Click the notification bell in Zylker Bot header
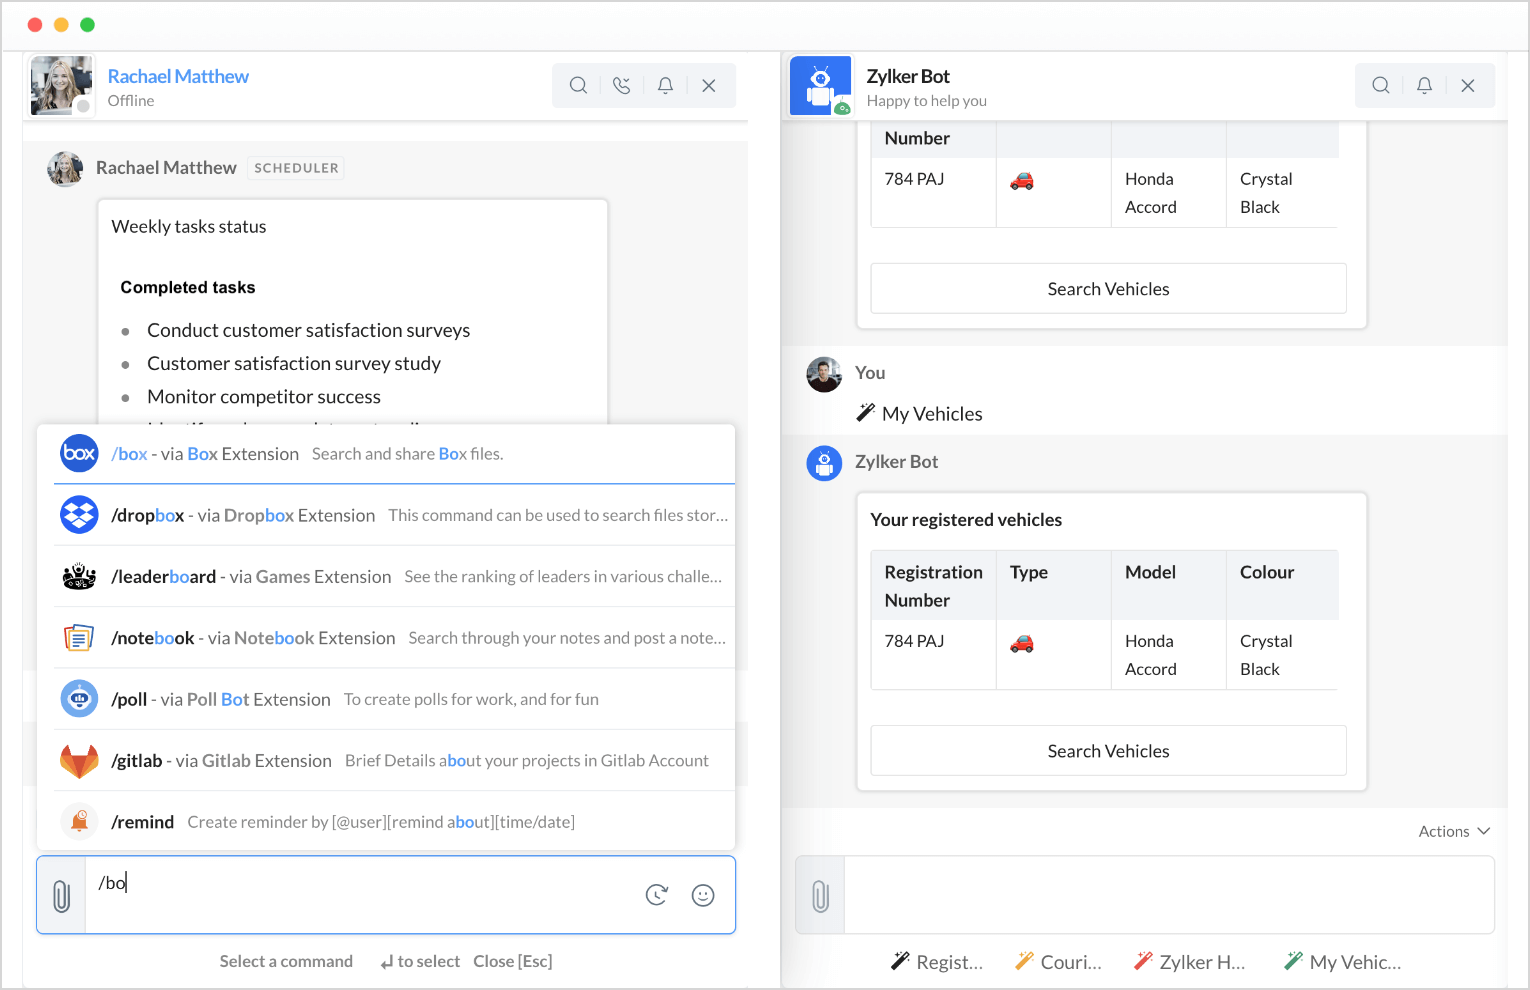1530x990 pixels. tap(1424, 86)
